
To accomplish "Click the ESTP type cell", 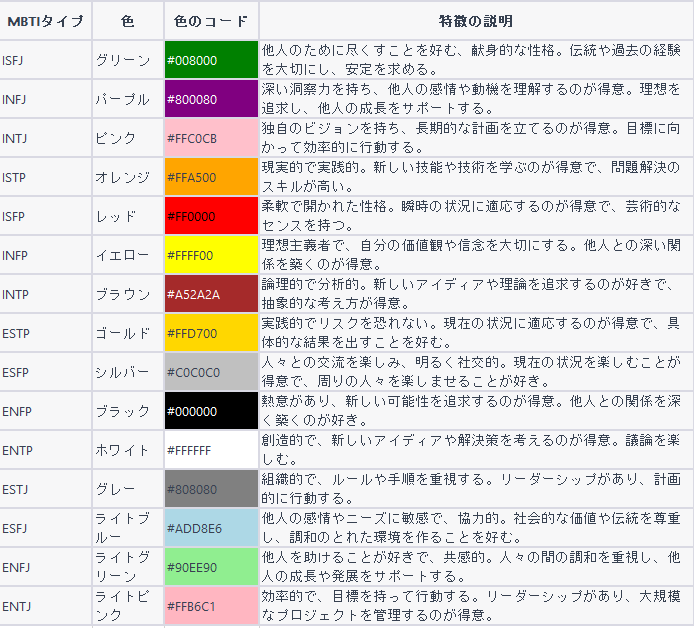I will 46,333.
